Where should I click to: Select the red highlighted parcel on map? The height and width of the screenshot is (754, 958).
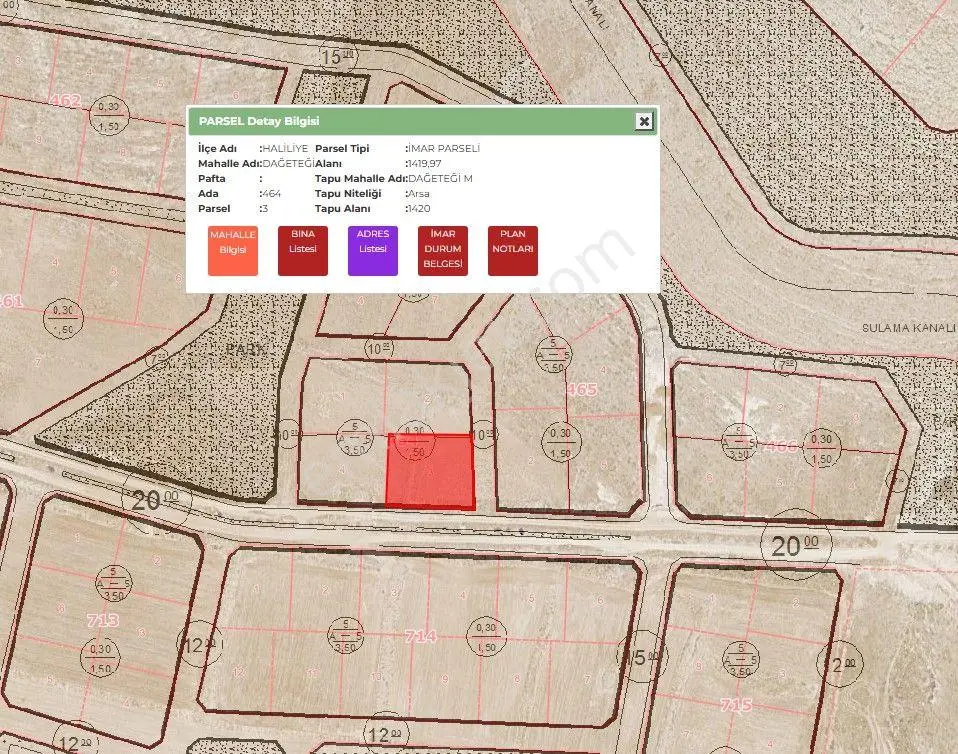(431, 471)
